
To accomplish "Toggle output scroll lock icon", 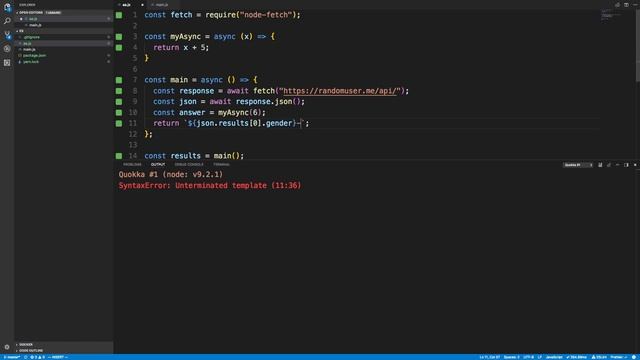I will (x=609, y=165).
